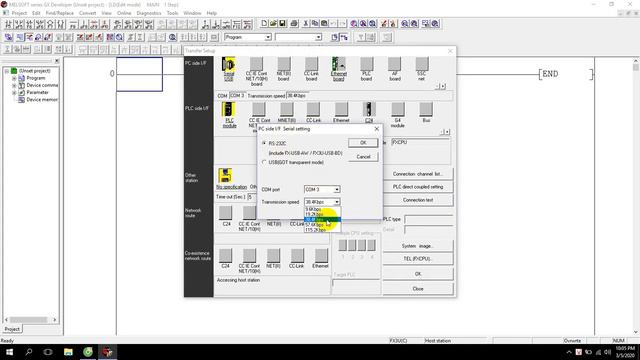Select the CC-Link icon in PLC side I/F

pos(313,109)
